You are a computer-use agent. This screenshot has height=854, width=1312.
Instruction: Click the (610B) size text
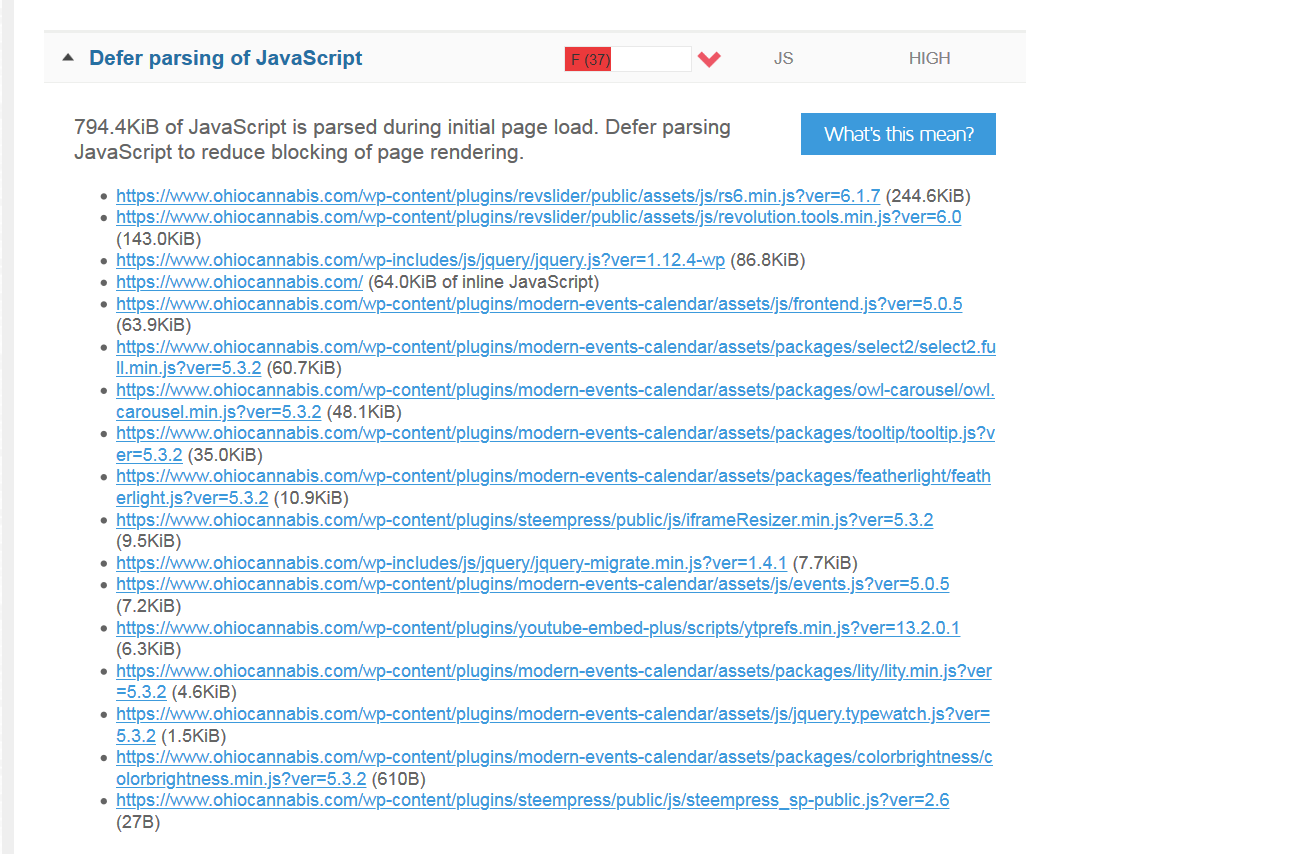coord(398,778)
